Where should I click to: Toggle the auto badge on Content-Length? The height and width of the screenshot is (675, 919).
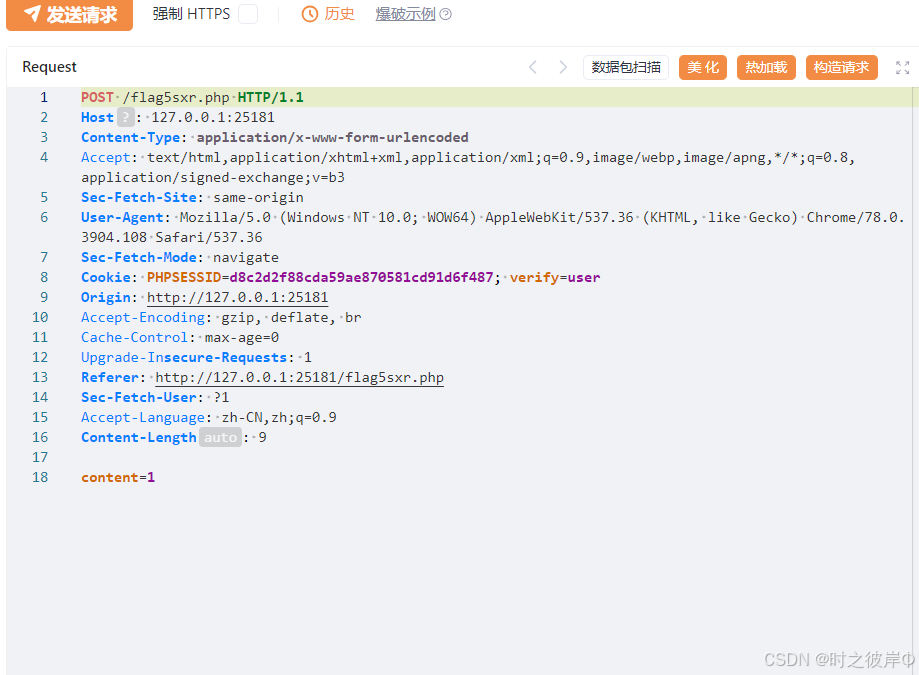point(221,437)
